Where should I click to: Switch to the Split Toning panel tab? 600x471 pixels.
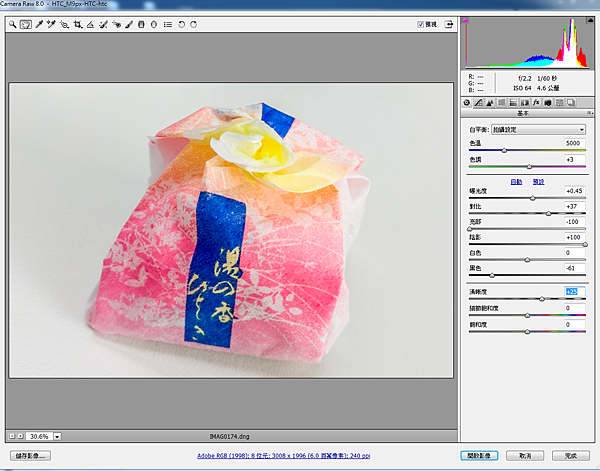click(x=513, y=103)
